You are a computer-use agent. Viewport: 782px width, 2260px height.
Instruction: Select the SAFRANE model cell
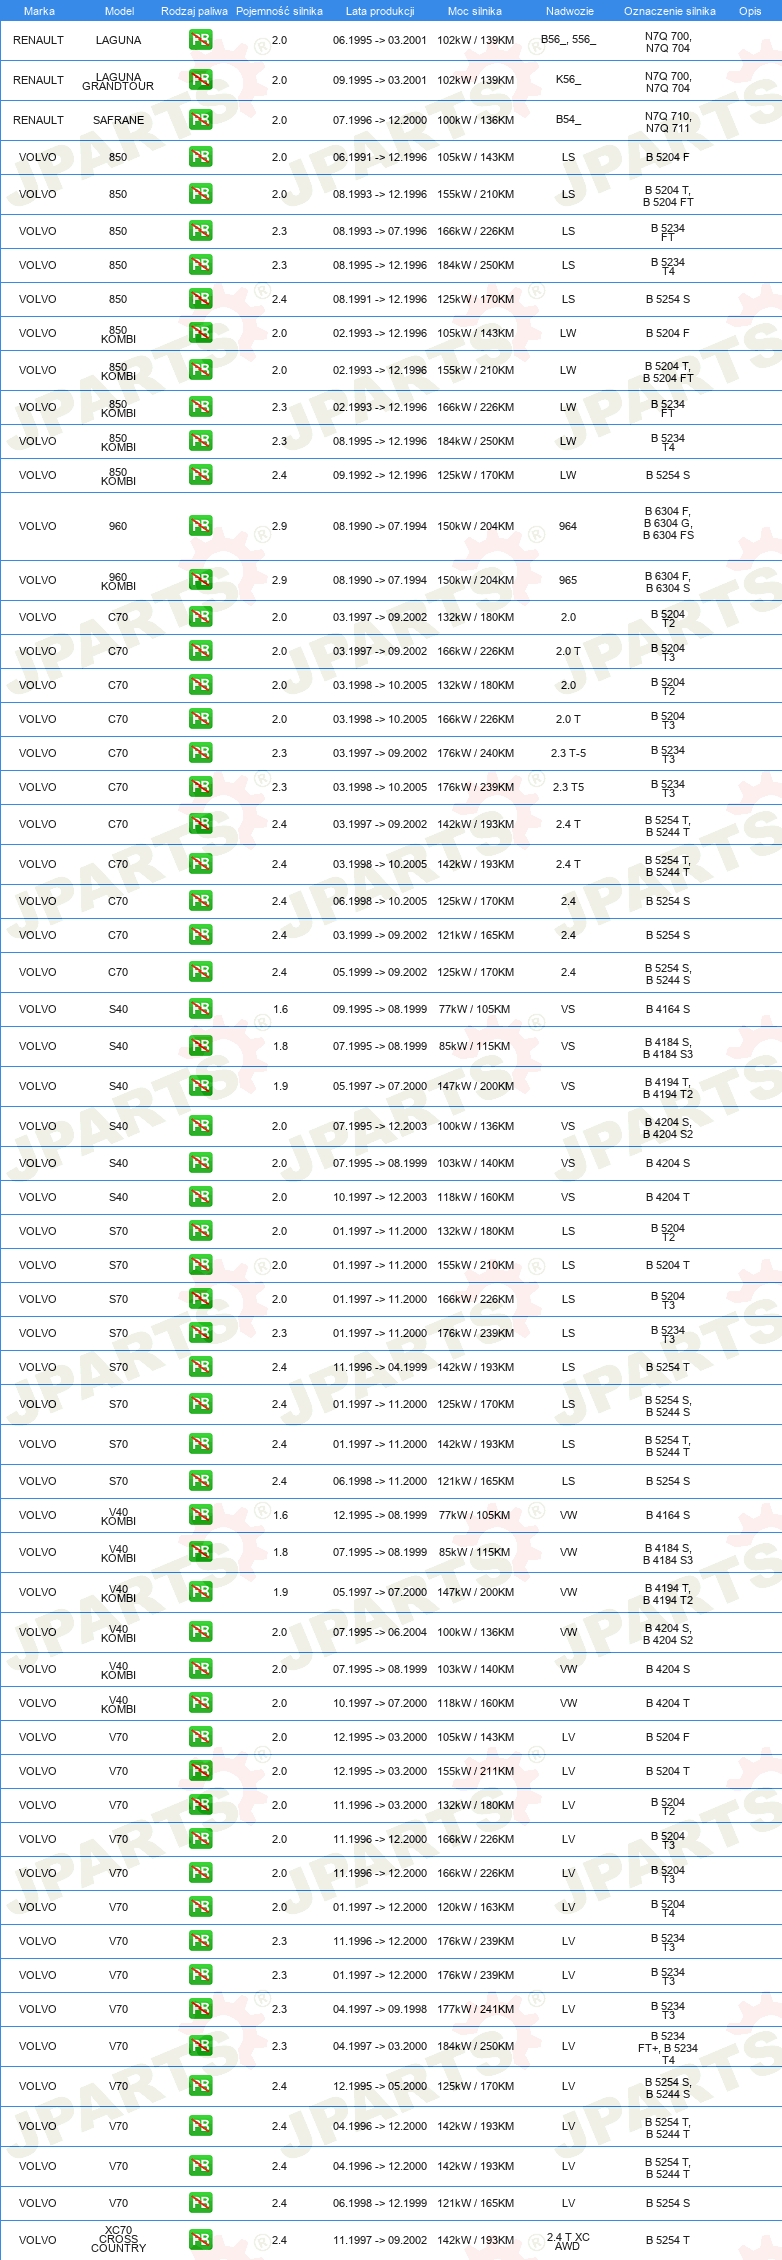119,120
